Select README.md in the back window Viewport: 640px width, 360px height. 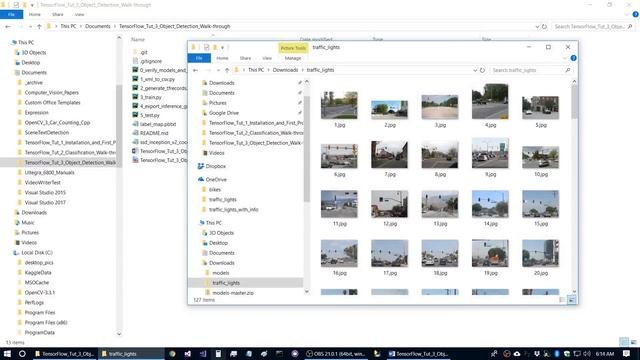[154, 133]
